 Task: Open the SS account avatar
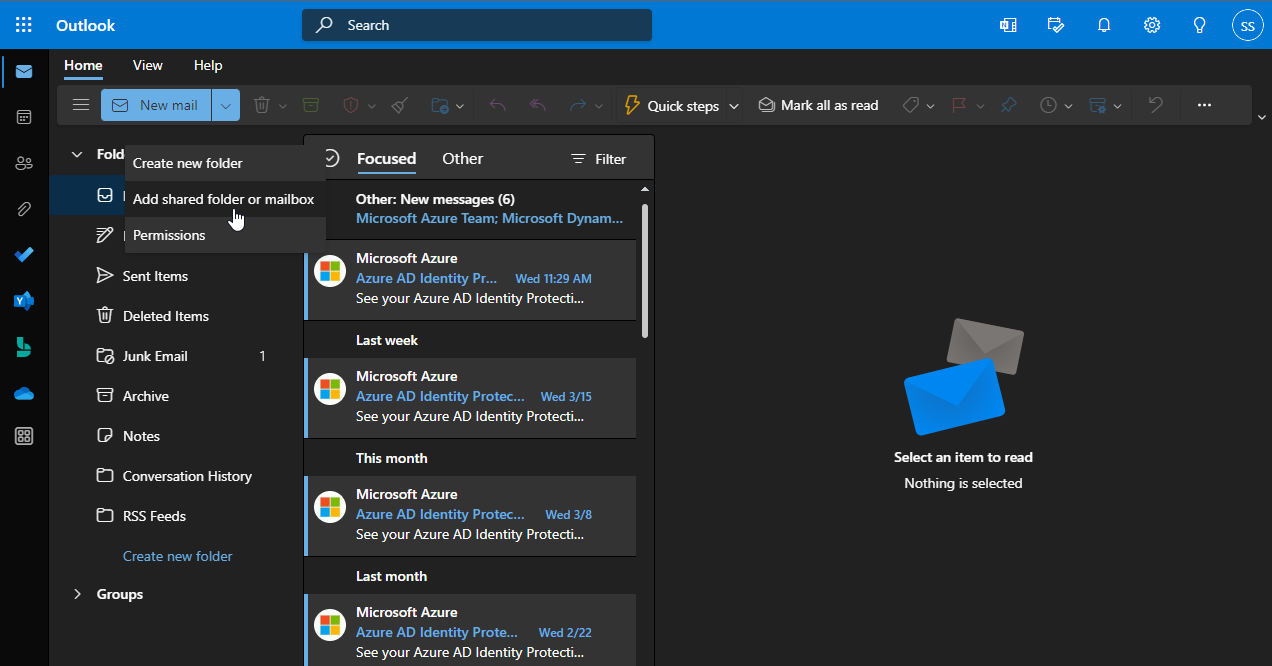pyautogui.click(x=1247, y=25)
